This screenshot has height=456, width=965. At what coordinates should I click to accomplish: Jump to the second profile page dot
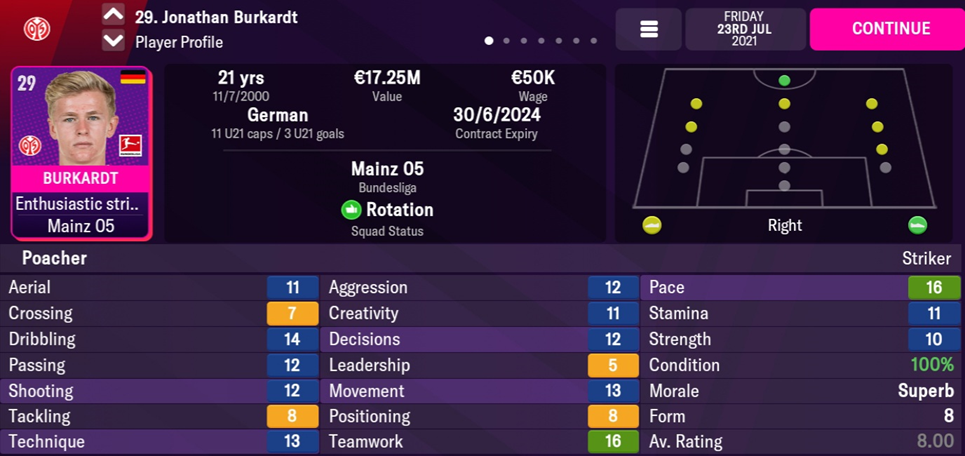[506, 41]
